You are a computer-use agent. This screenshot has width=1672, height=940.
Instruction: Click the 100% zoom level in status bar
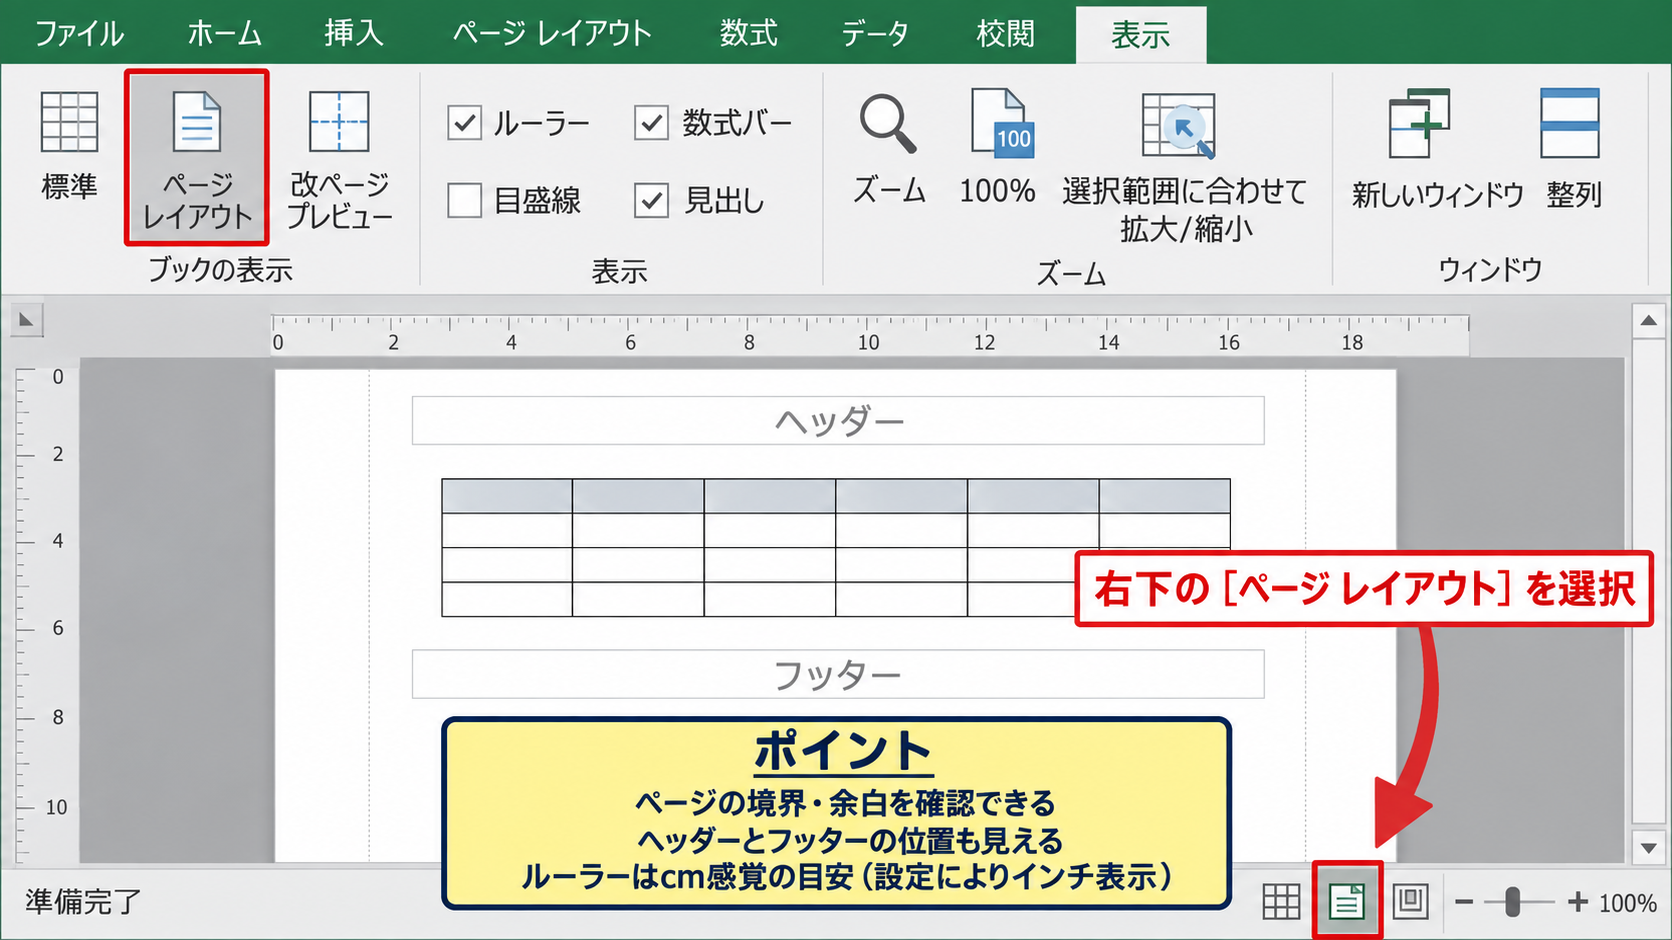point(1627,903)
